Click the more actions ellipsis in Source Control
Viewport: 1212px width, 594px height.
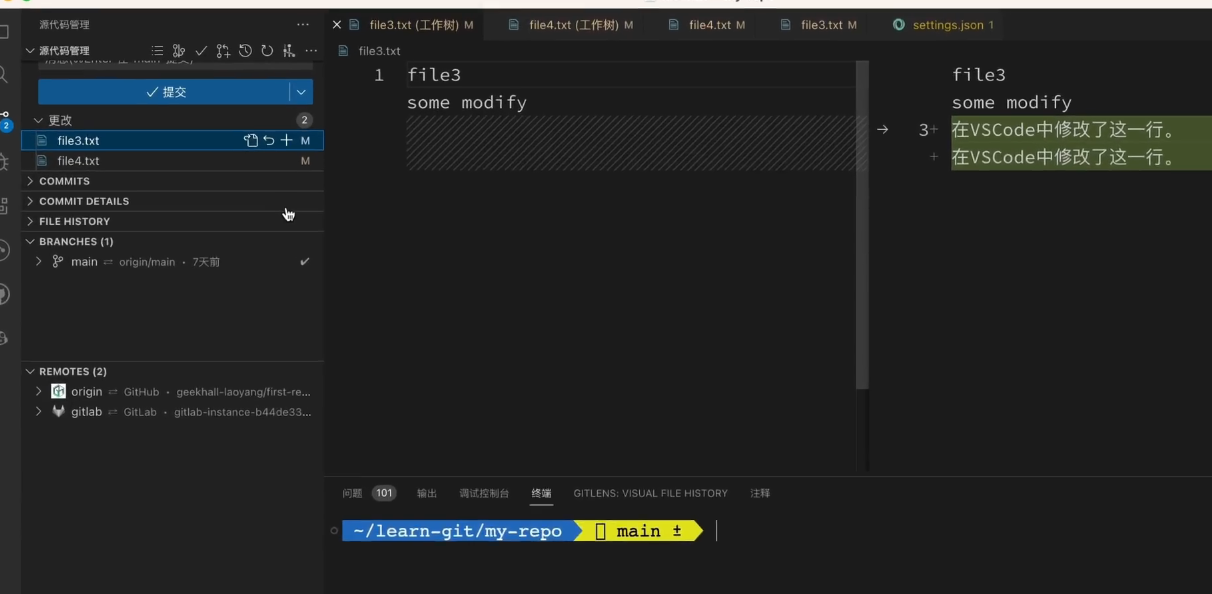coord(311,50)
